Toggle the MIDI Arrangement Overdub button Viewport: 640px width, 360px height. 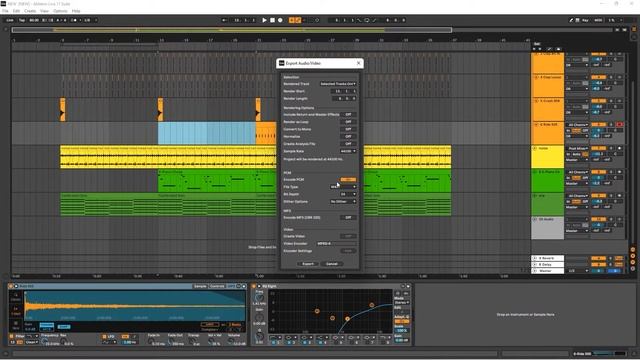click(292, 20)
